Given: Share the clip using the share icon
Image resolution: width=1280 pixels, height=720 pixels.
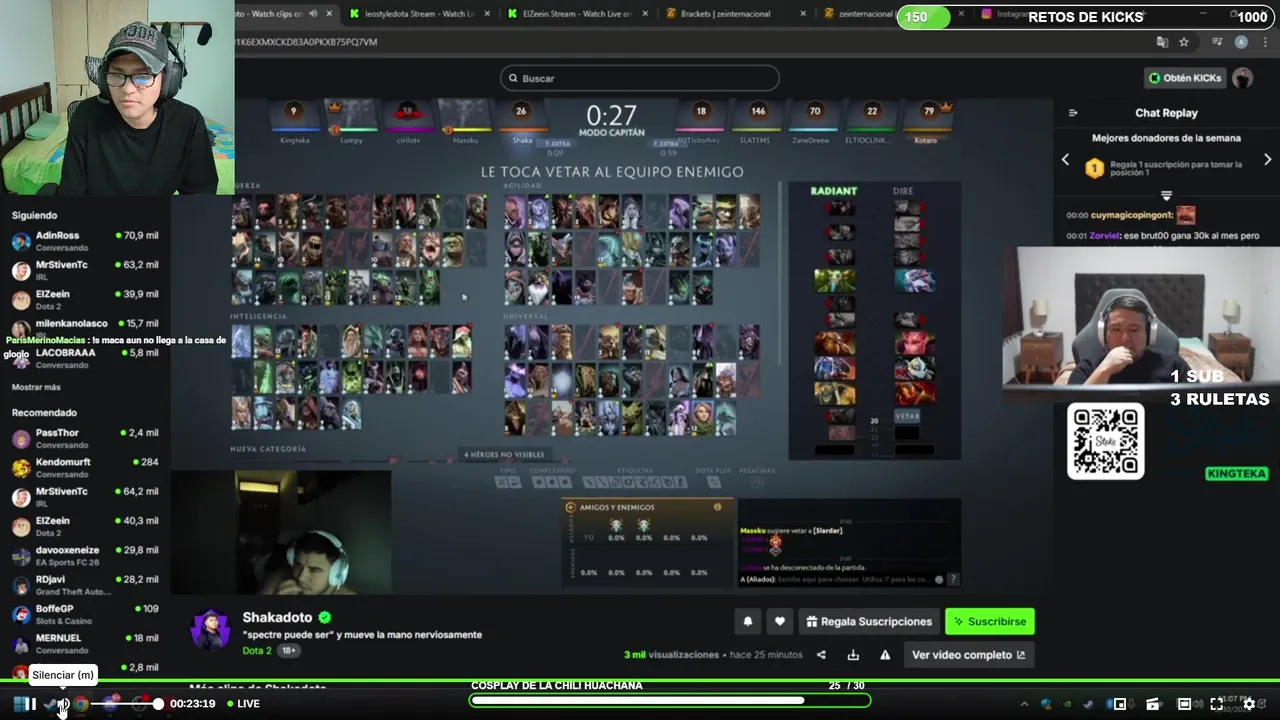Looking at the screenshot, I should (x=821, y=655).
